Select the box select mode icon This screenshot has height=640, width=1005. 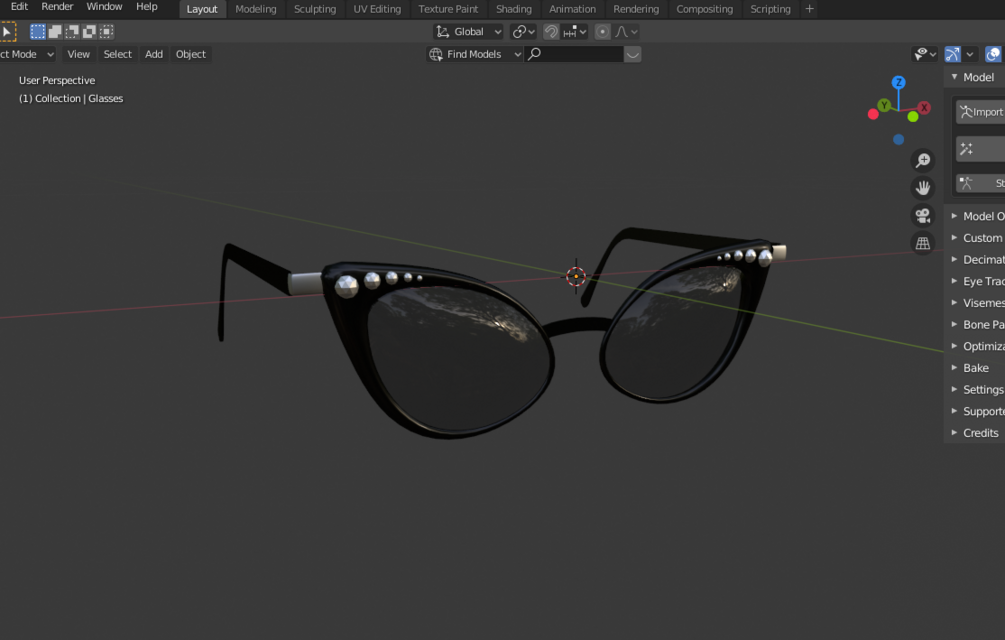click(x=38, y=31)
